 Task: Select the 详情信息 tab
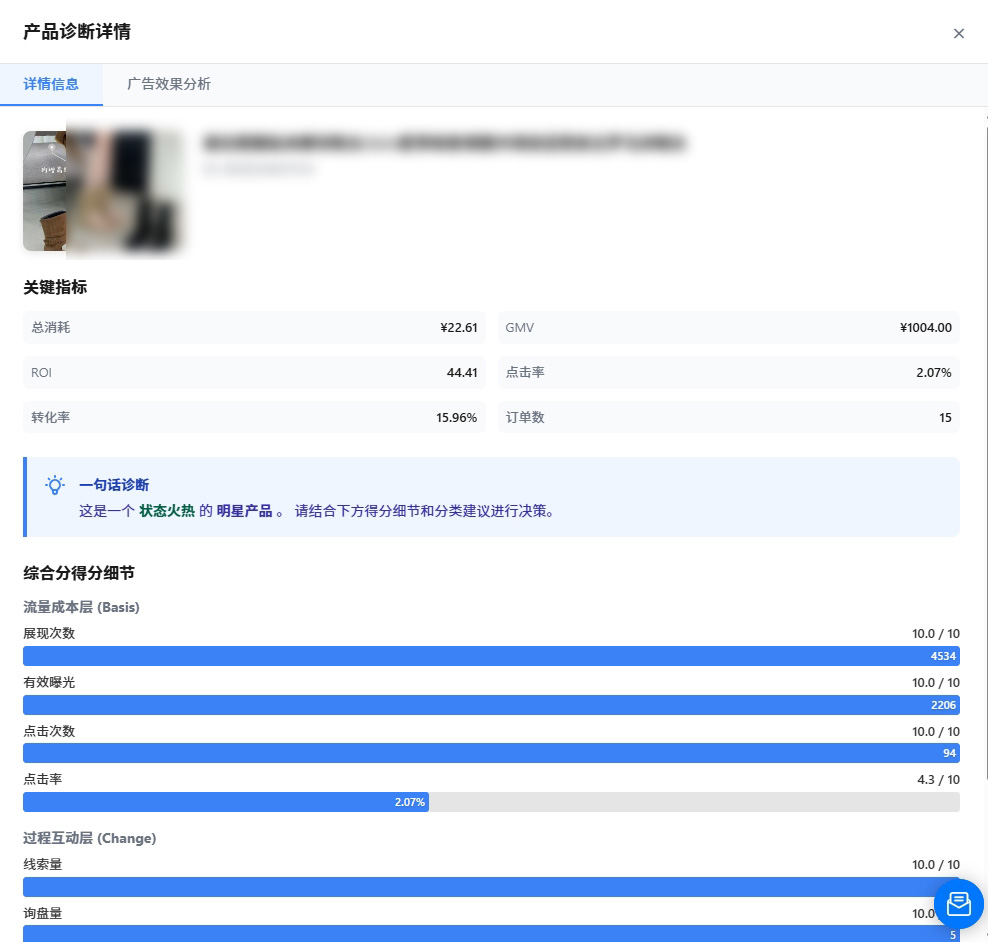pyautogui.click(x=52, y=84)
